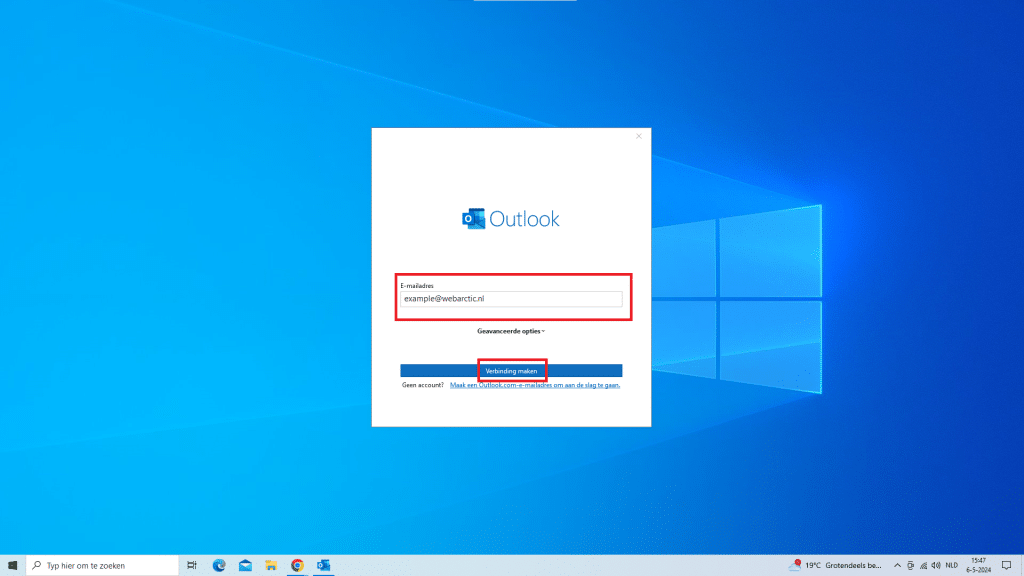Open the notification center
Screen dimensions: 1024x576
[x=1007, y=565]
